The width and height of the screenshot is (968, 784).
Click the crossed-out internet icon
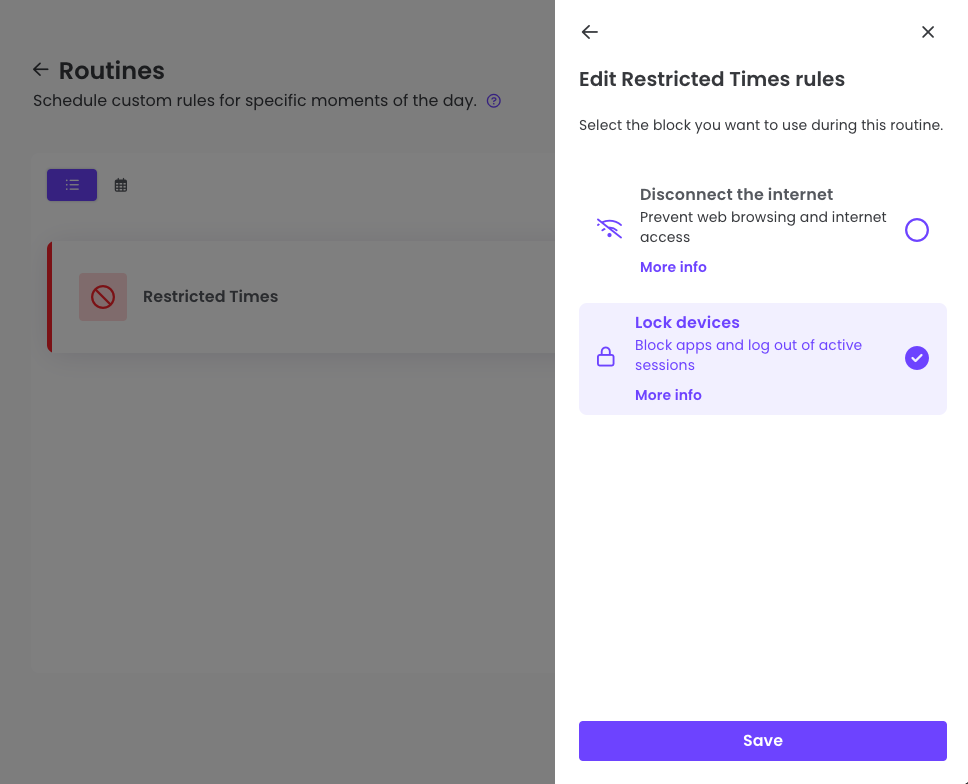click(609, 229)
